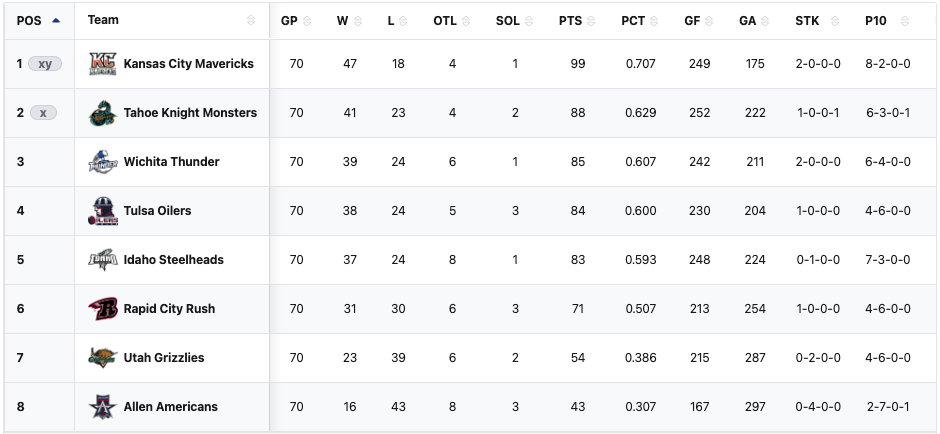This screenshot has width=940, height=434.
Task: Click the Wichita Thunder team logo
Action: coord(103,162)
